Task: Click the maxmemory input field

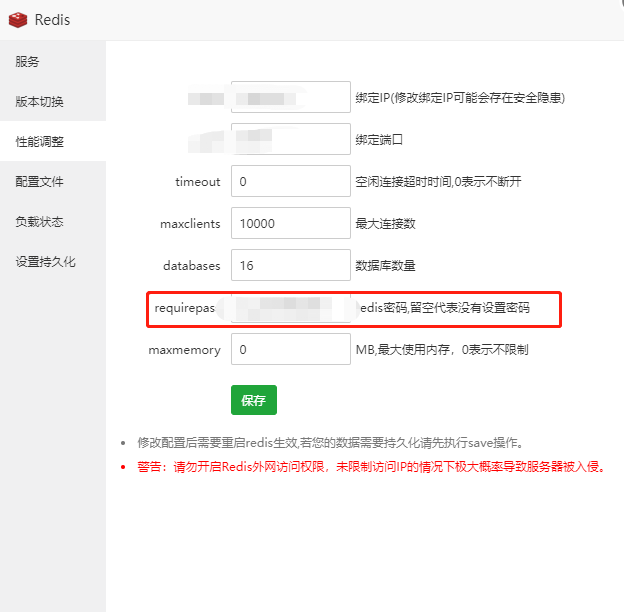Action: pos(291,349)
